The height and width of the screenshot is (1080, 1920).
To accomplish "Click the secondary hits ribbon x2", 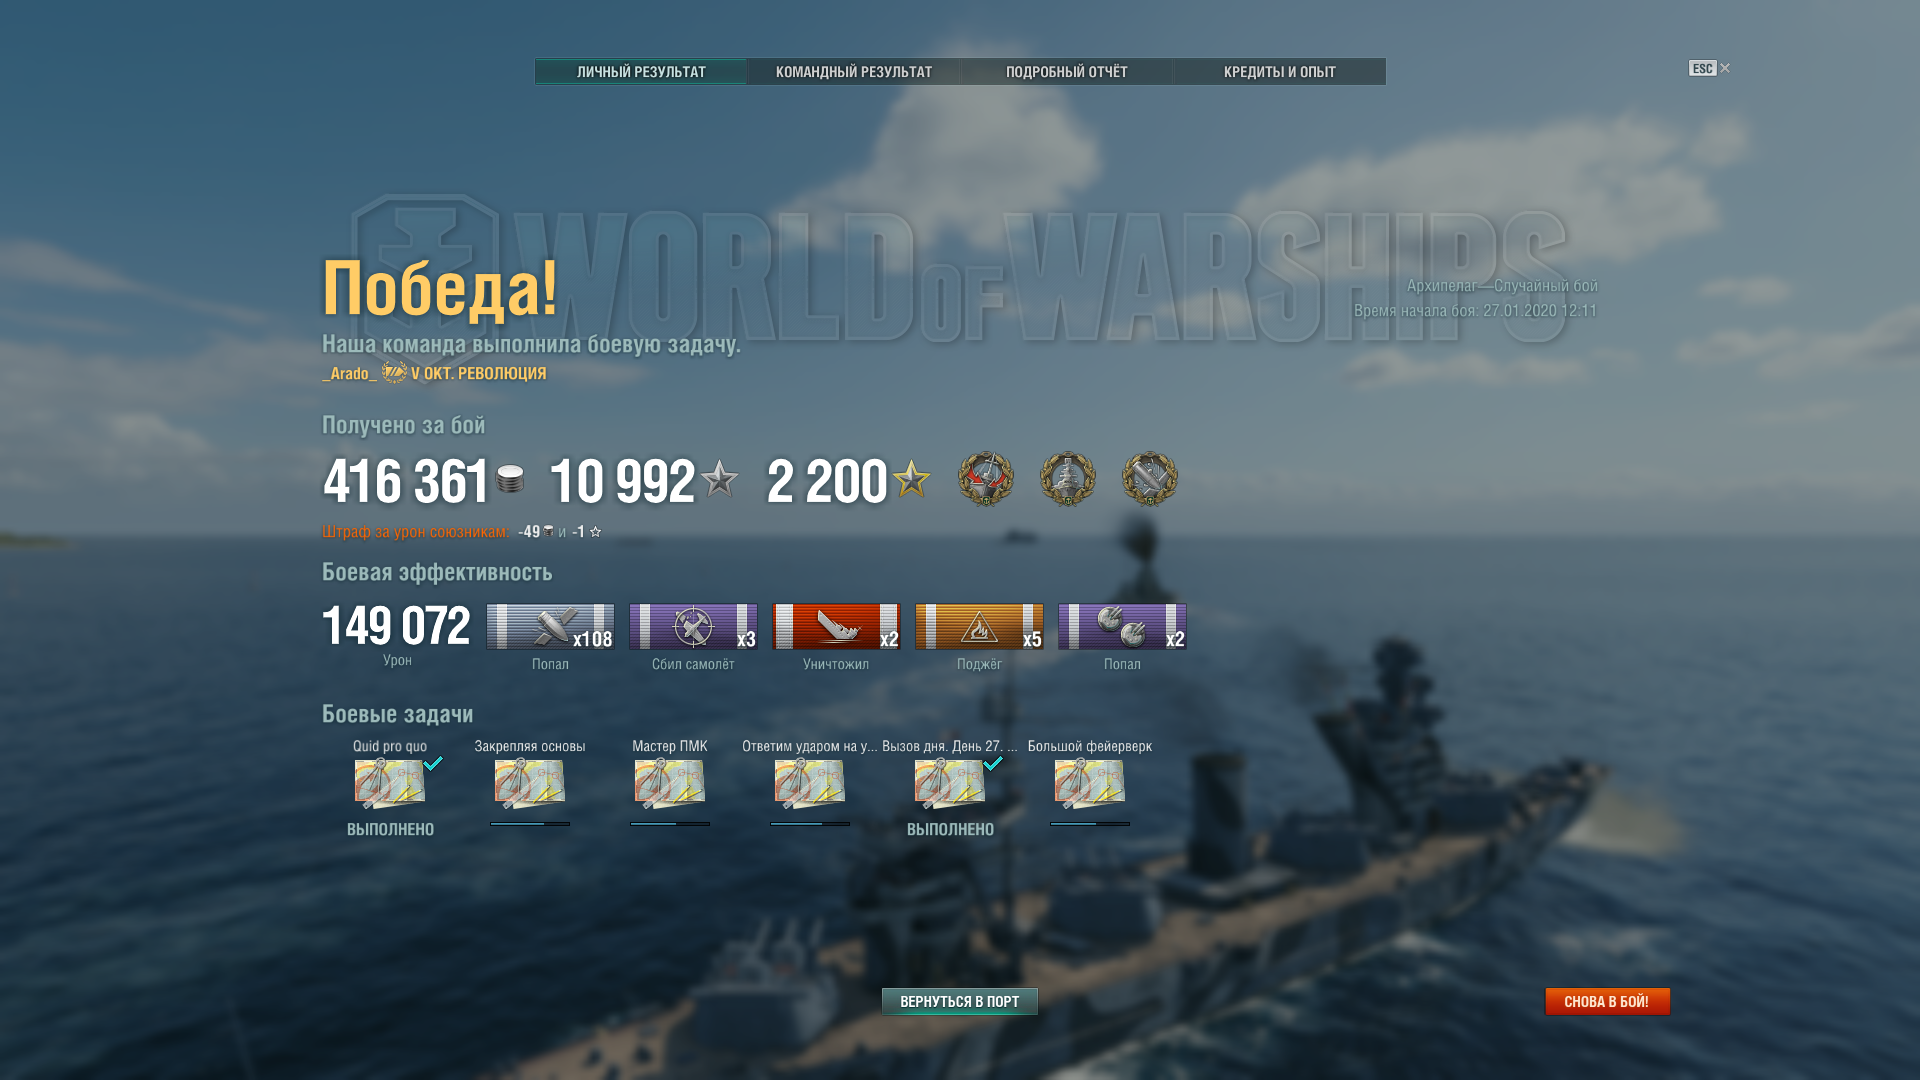I will point(1122,627).
